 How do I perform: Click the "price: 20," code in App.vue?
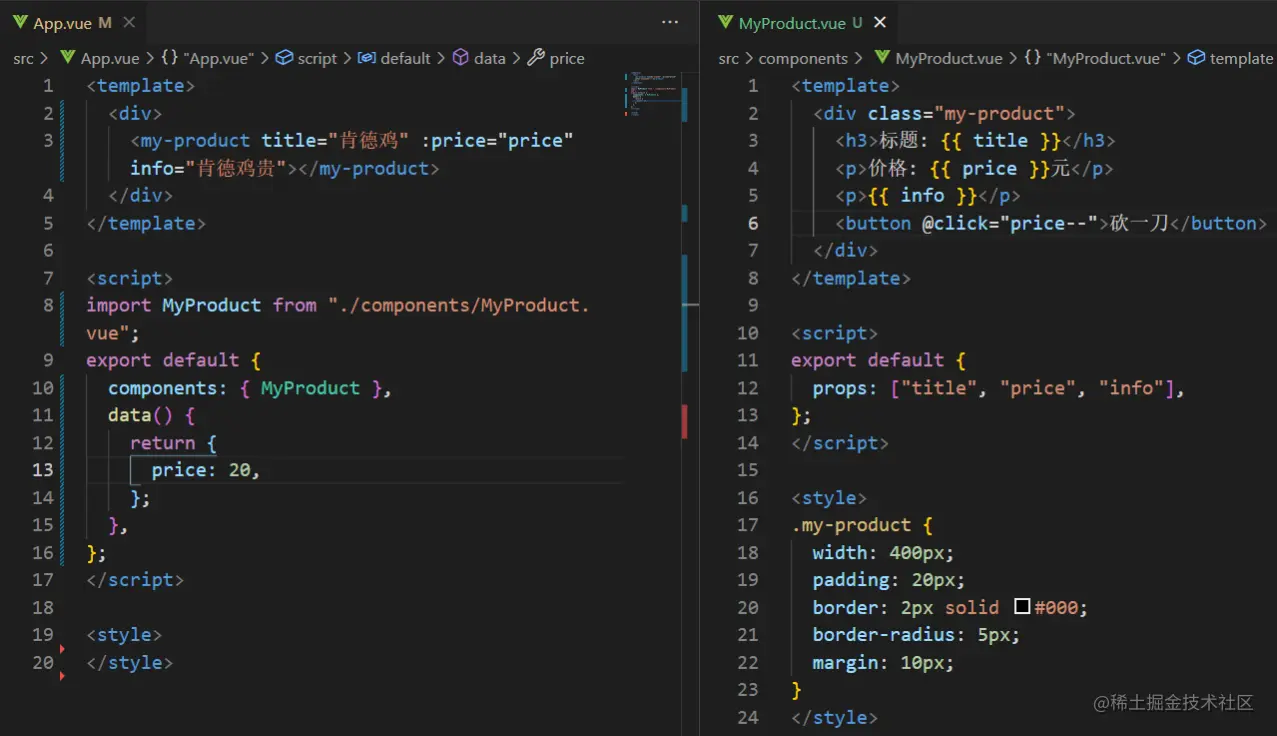[x=205, y=470]
